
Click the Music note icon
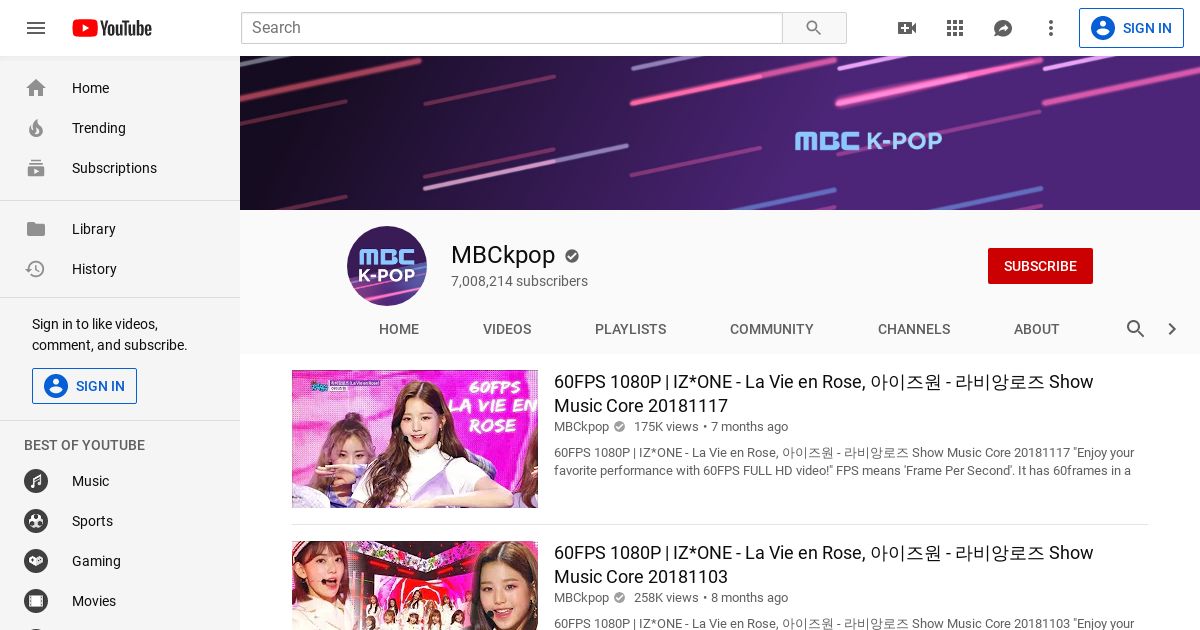coord(36,481)
